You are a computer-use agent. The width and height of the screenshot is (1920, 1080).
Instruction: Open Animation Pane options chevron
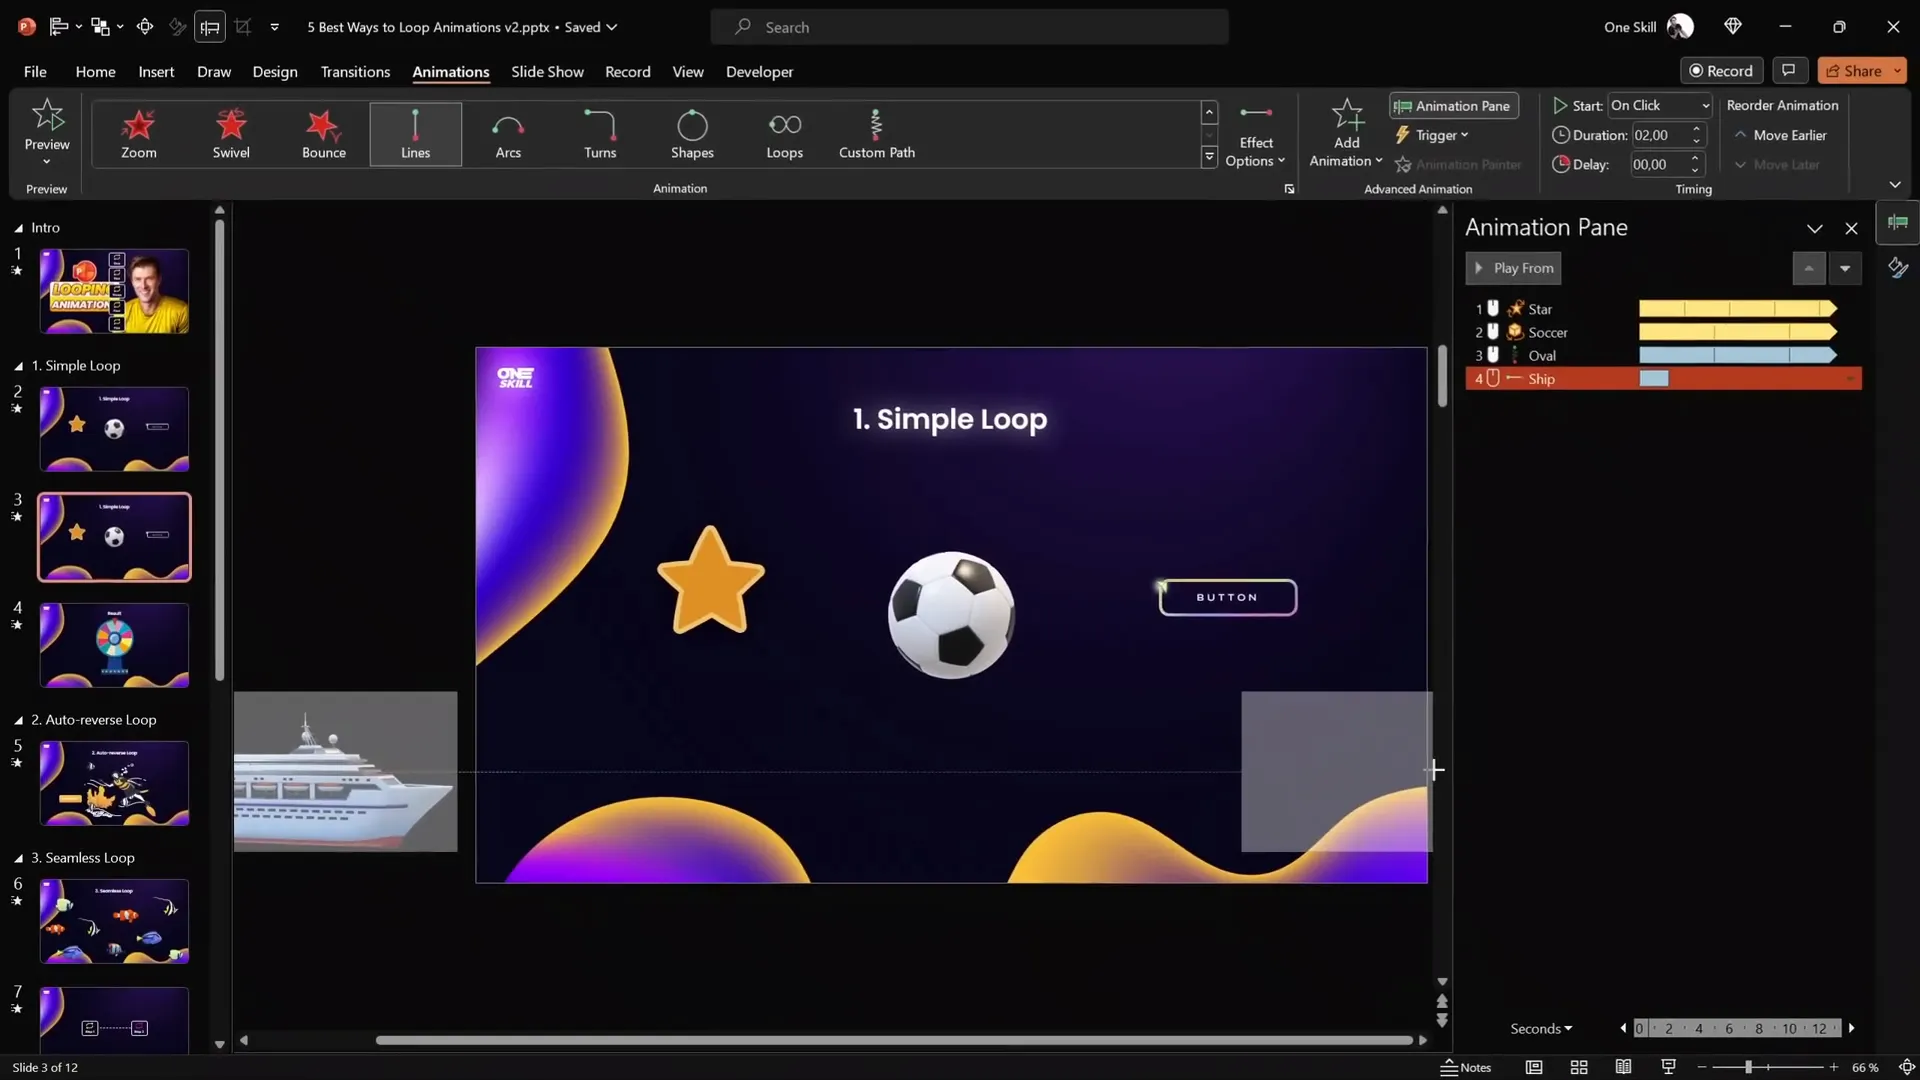[1814, 229]
